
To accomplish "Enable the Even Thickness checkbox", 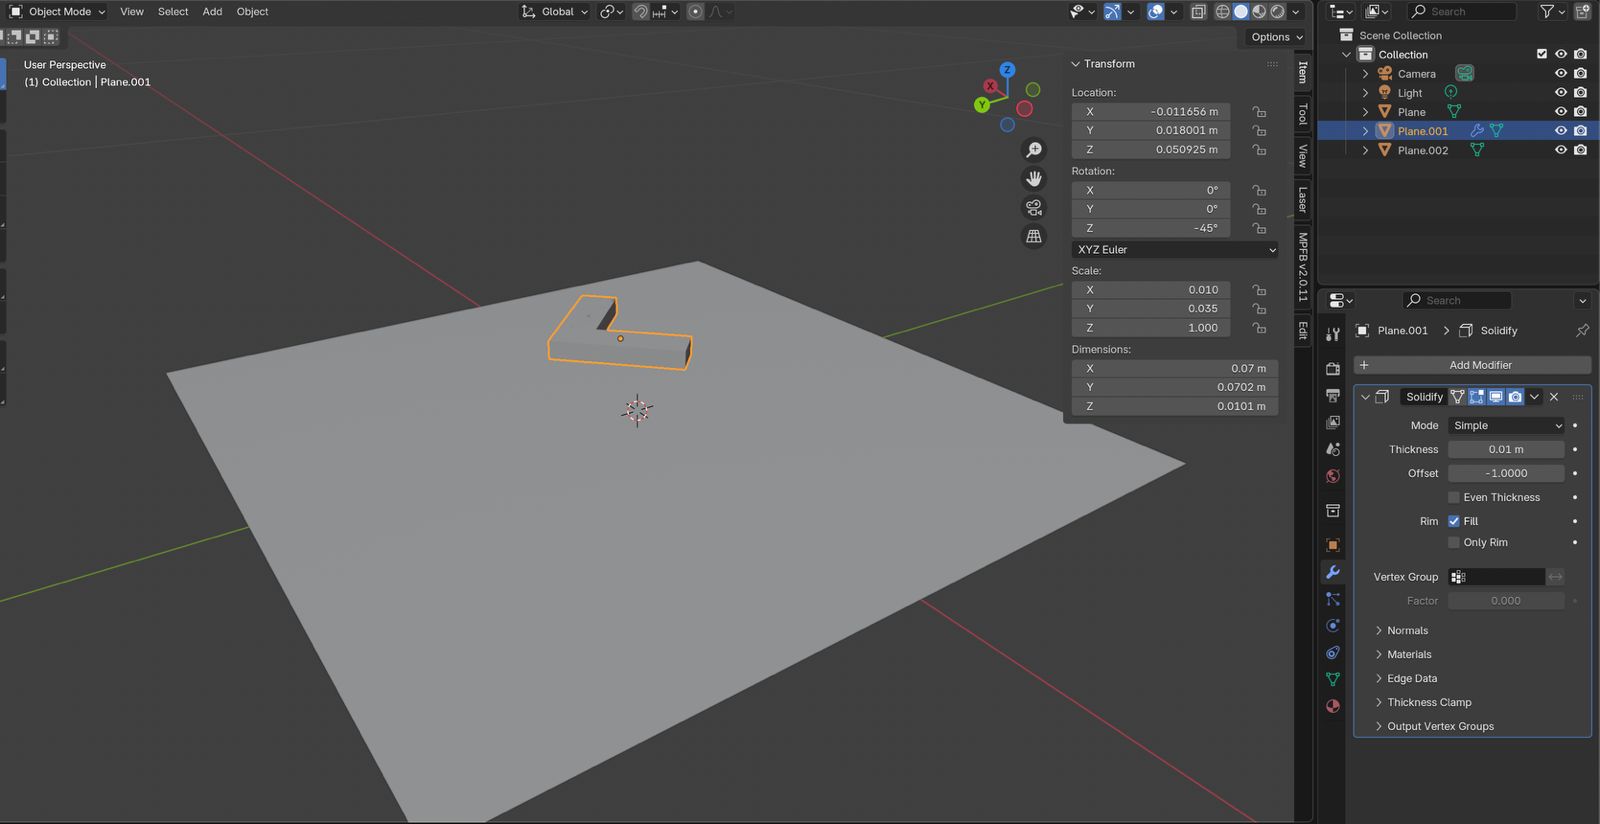I will click(x=1454, y=497).
